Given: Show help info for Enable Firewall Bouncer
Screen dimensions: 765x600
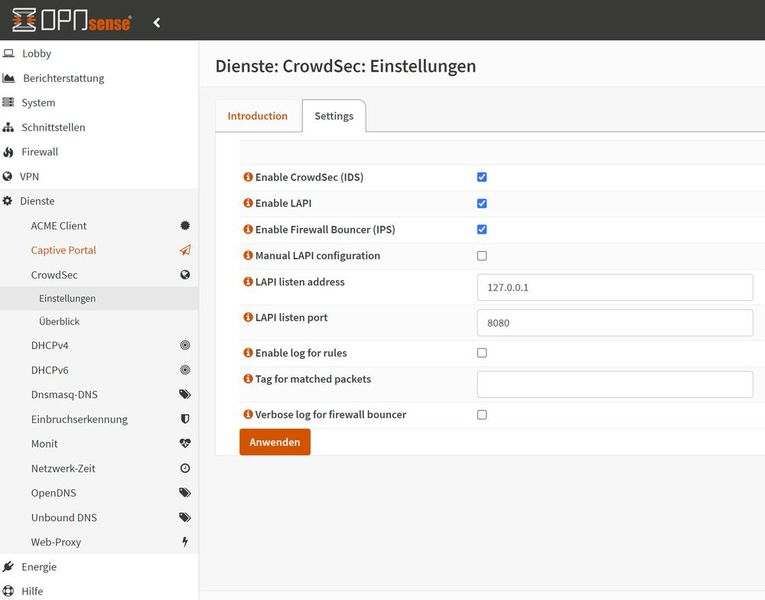Looking at the screenshot, I should click(248, 229).
